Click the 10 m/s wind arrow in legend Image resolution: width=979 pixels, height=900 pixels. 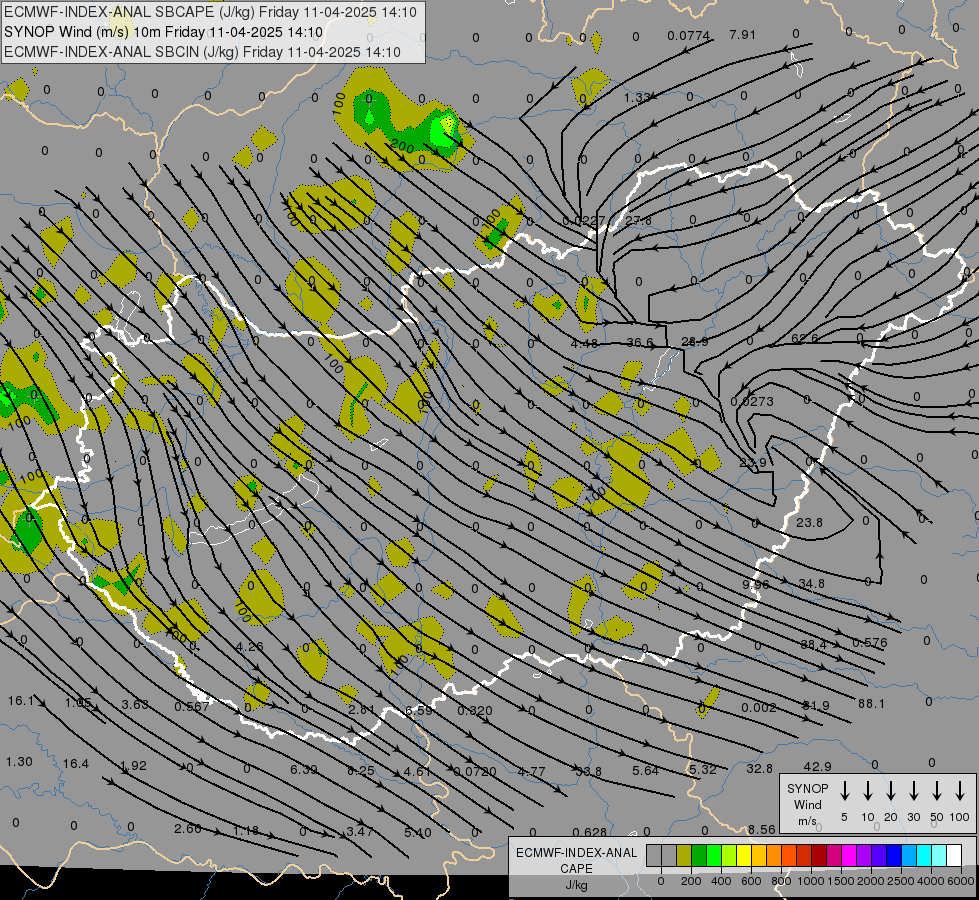(x=868, y=791)
